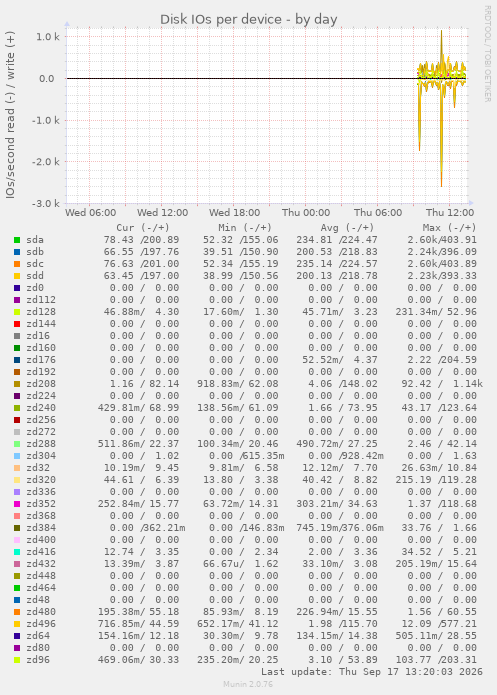The width and height of the screenshot is (497, 695).
Task: Click the y-axis label 'IOs/second read (-) / write (+)'
Action: [x=10, y=115]
